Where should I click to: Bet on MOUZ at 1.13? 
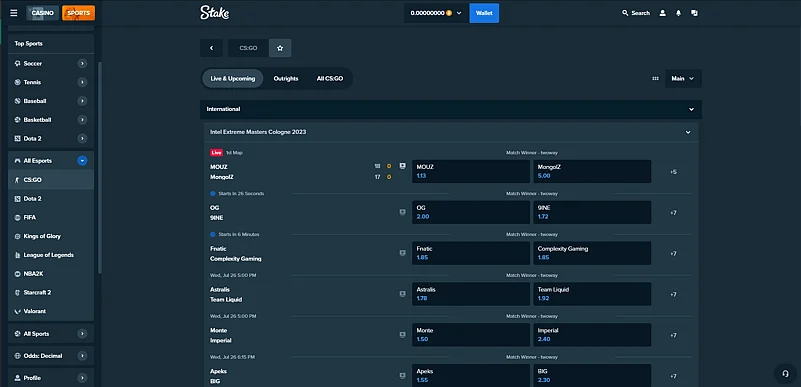tap(471, 172)
